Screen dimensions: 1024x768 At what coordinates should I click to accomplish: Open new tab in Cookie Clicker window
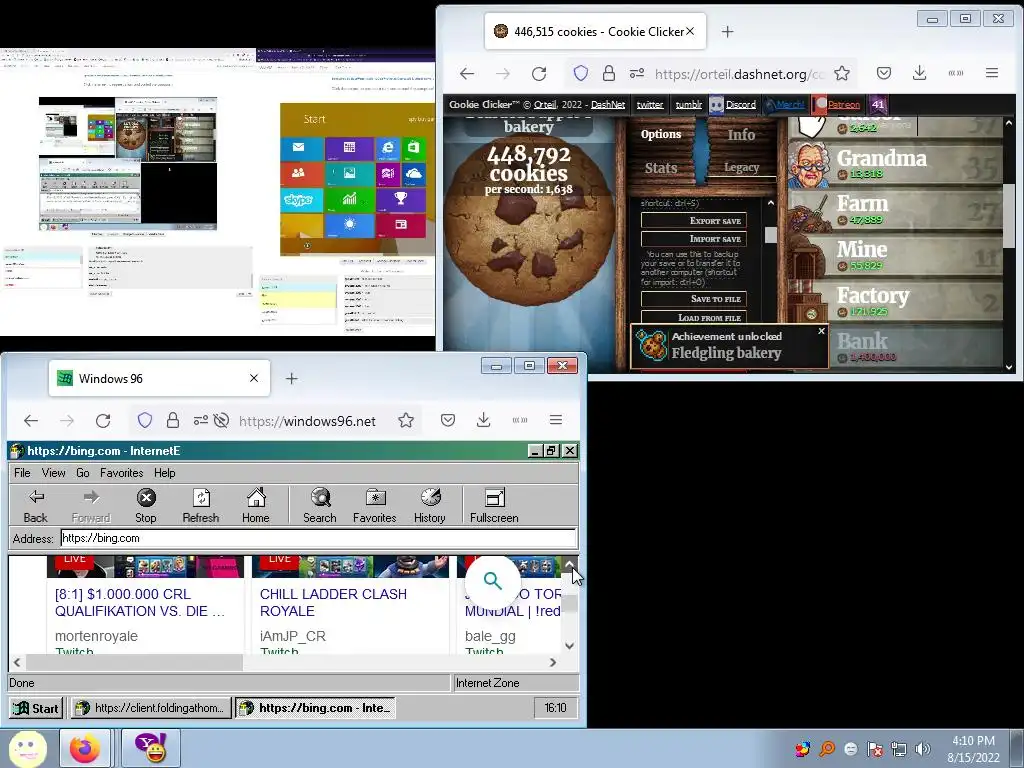(728, 31)
